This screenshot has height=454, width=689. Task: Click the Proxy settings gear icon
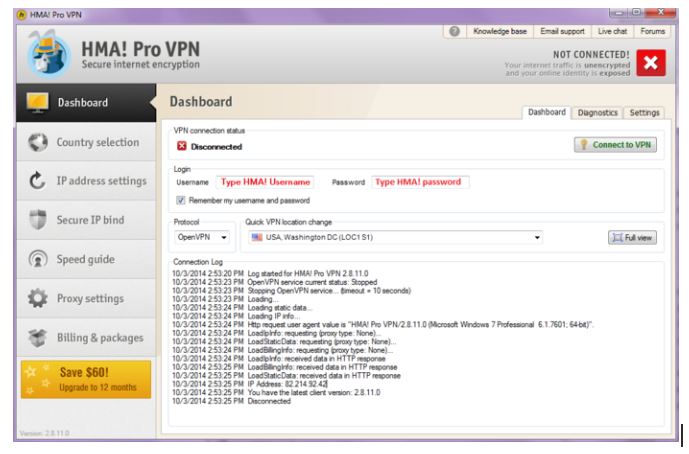point(38,298)
